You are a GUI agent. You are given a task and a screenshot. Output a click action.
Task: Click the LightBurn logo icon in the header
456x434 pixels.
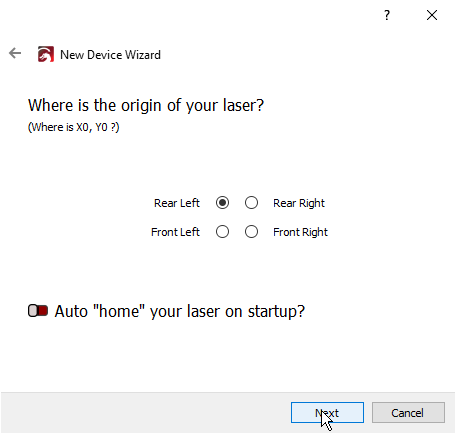pos(45,54)
